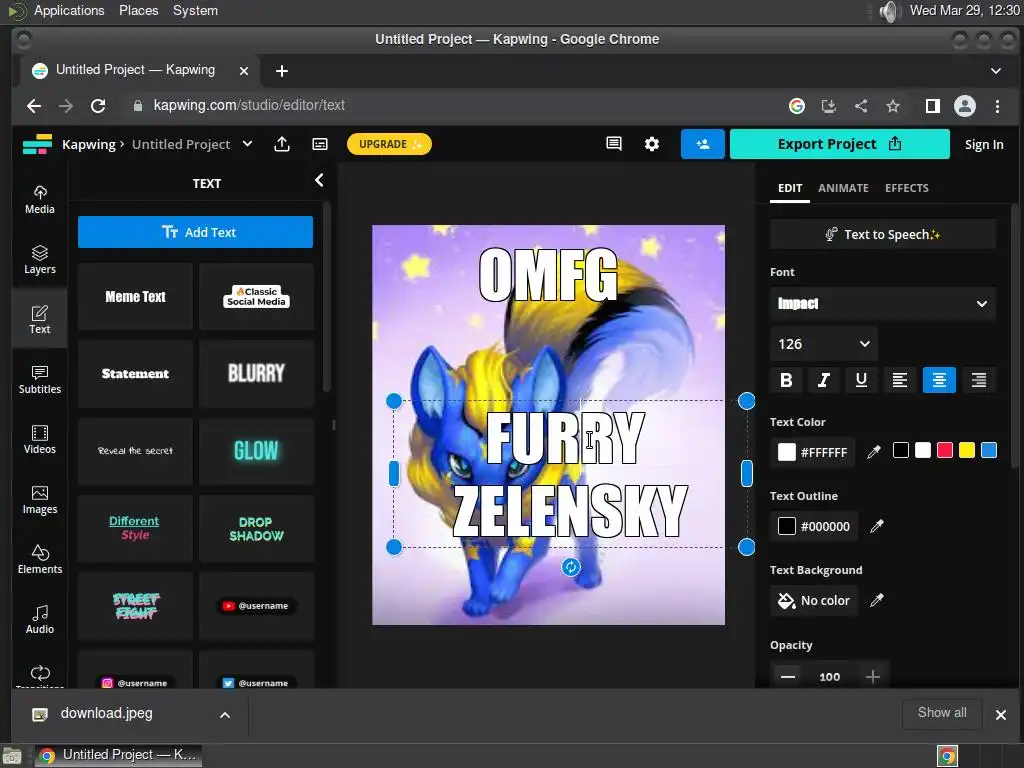The width and height of the screenshot is (1024, 768).
Task: Open the Elements sidebar panel
Action: click(x=40, y=560)
